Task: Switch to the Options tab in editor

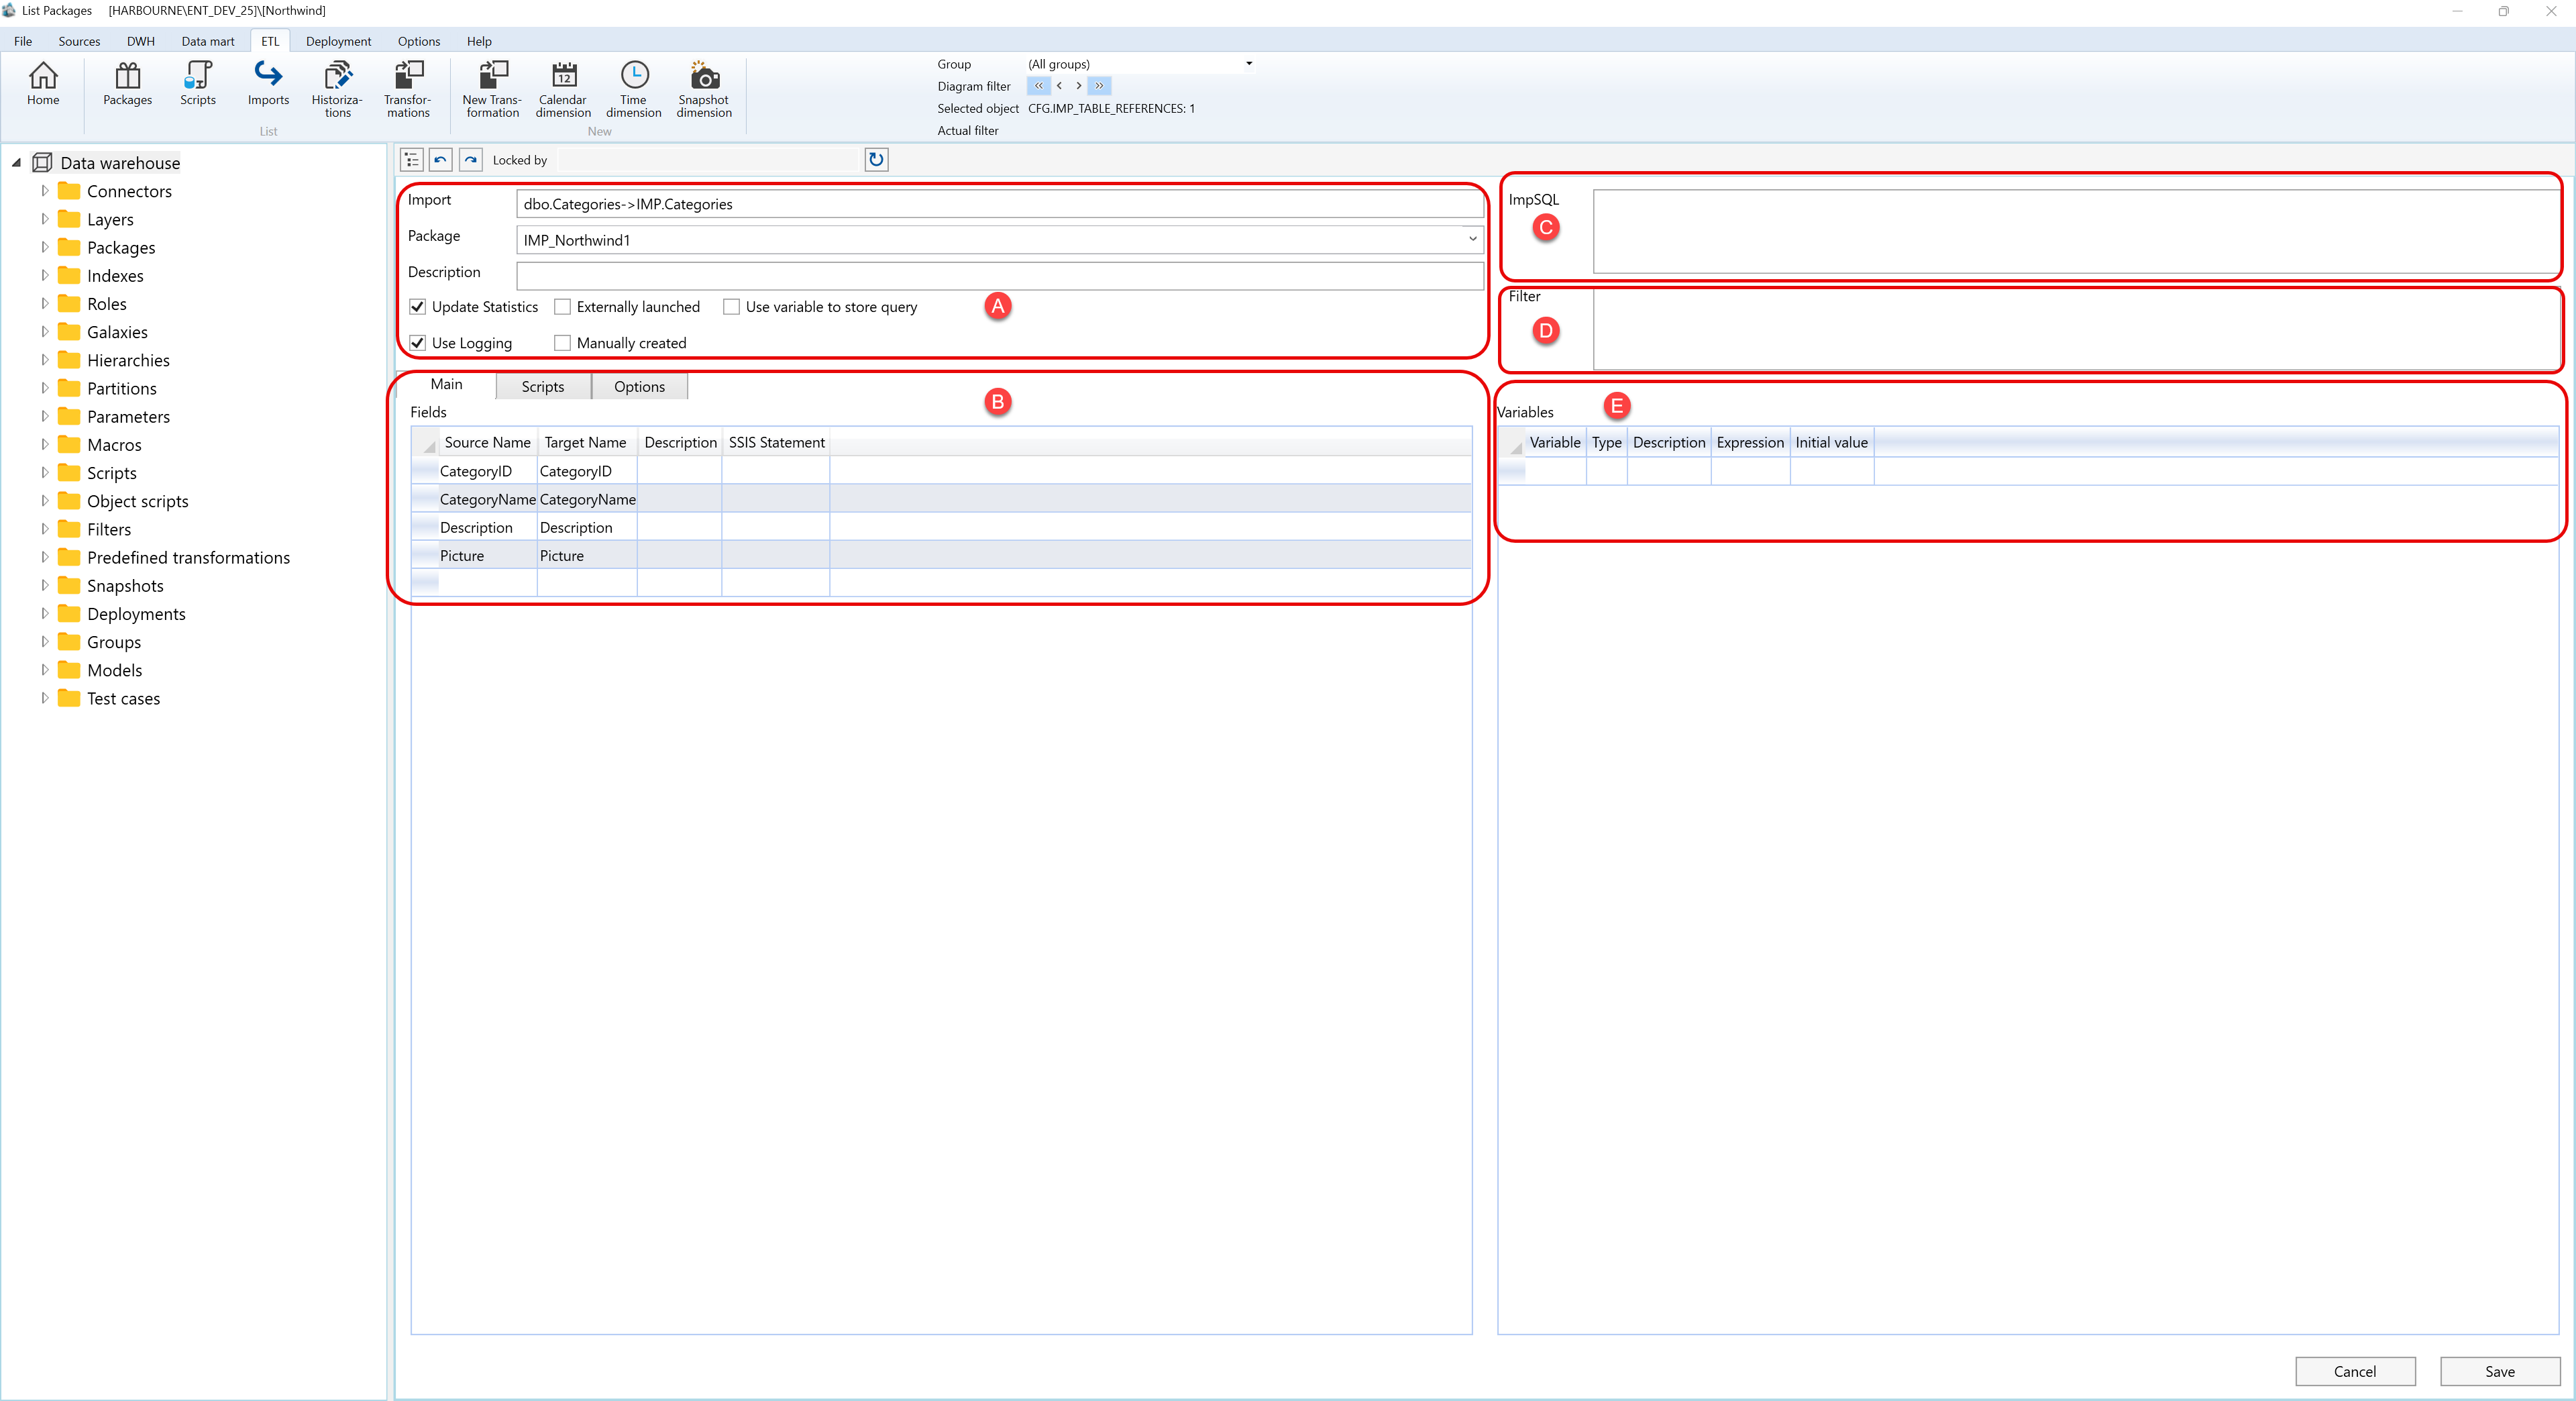Action: (639, 387)
